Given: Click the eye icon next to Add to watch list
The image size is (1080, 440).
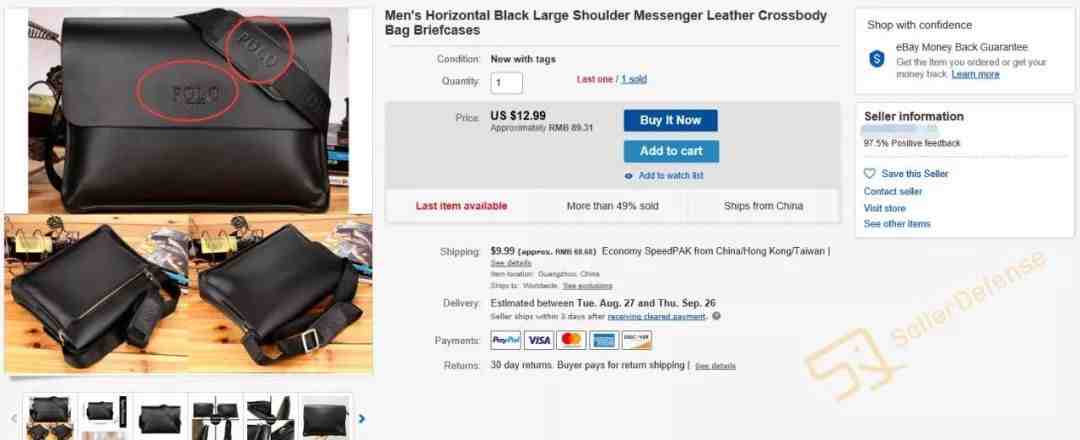Looking at the screenshot, I should click(x=628, y=176).
